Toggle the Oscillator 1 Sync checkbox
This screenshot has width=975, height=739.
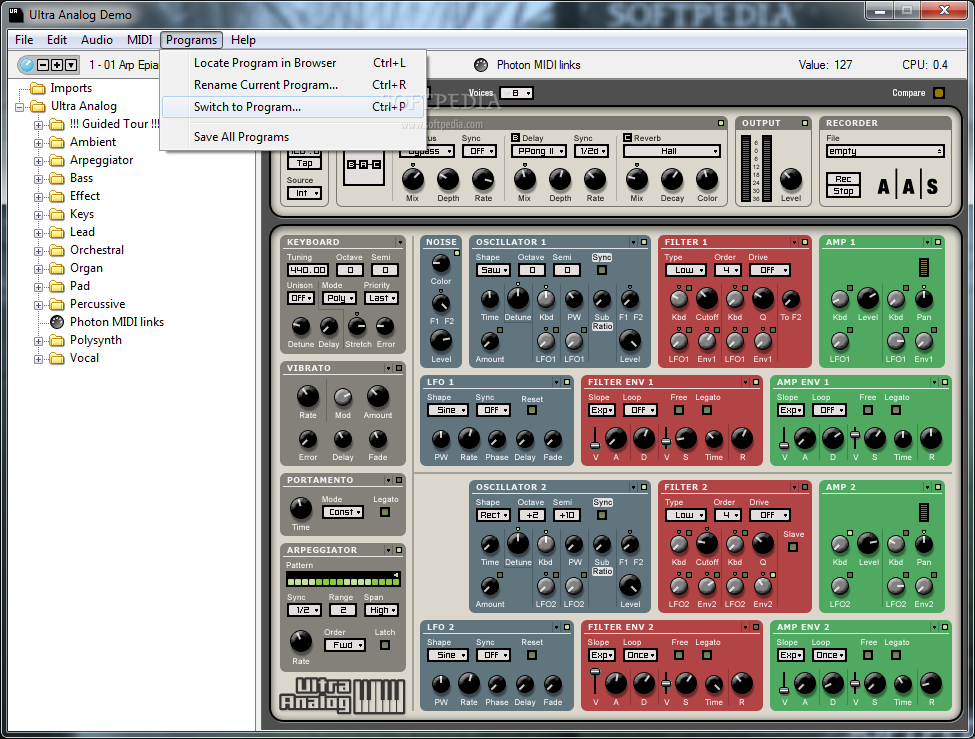tap(602, 270)
